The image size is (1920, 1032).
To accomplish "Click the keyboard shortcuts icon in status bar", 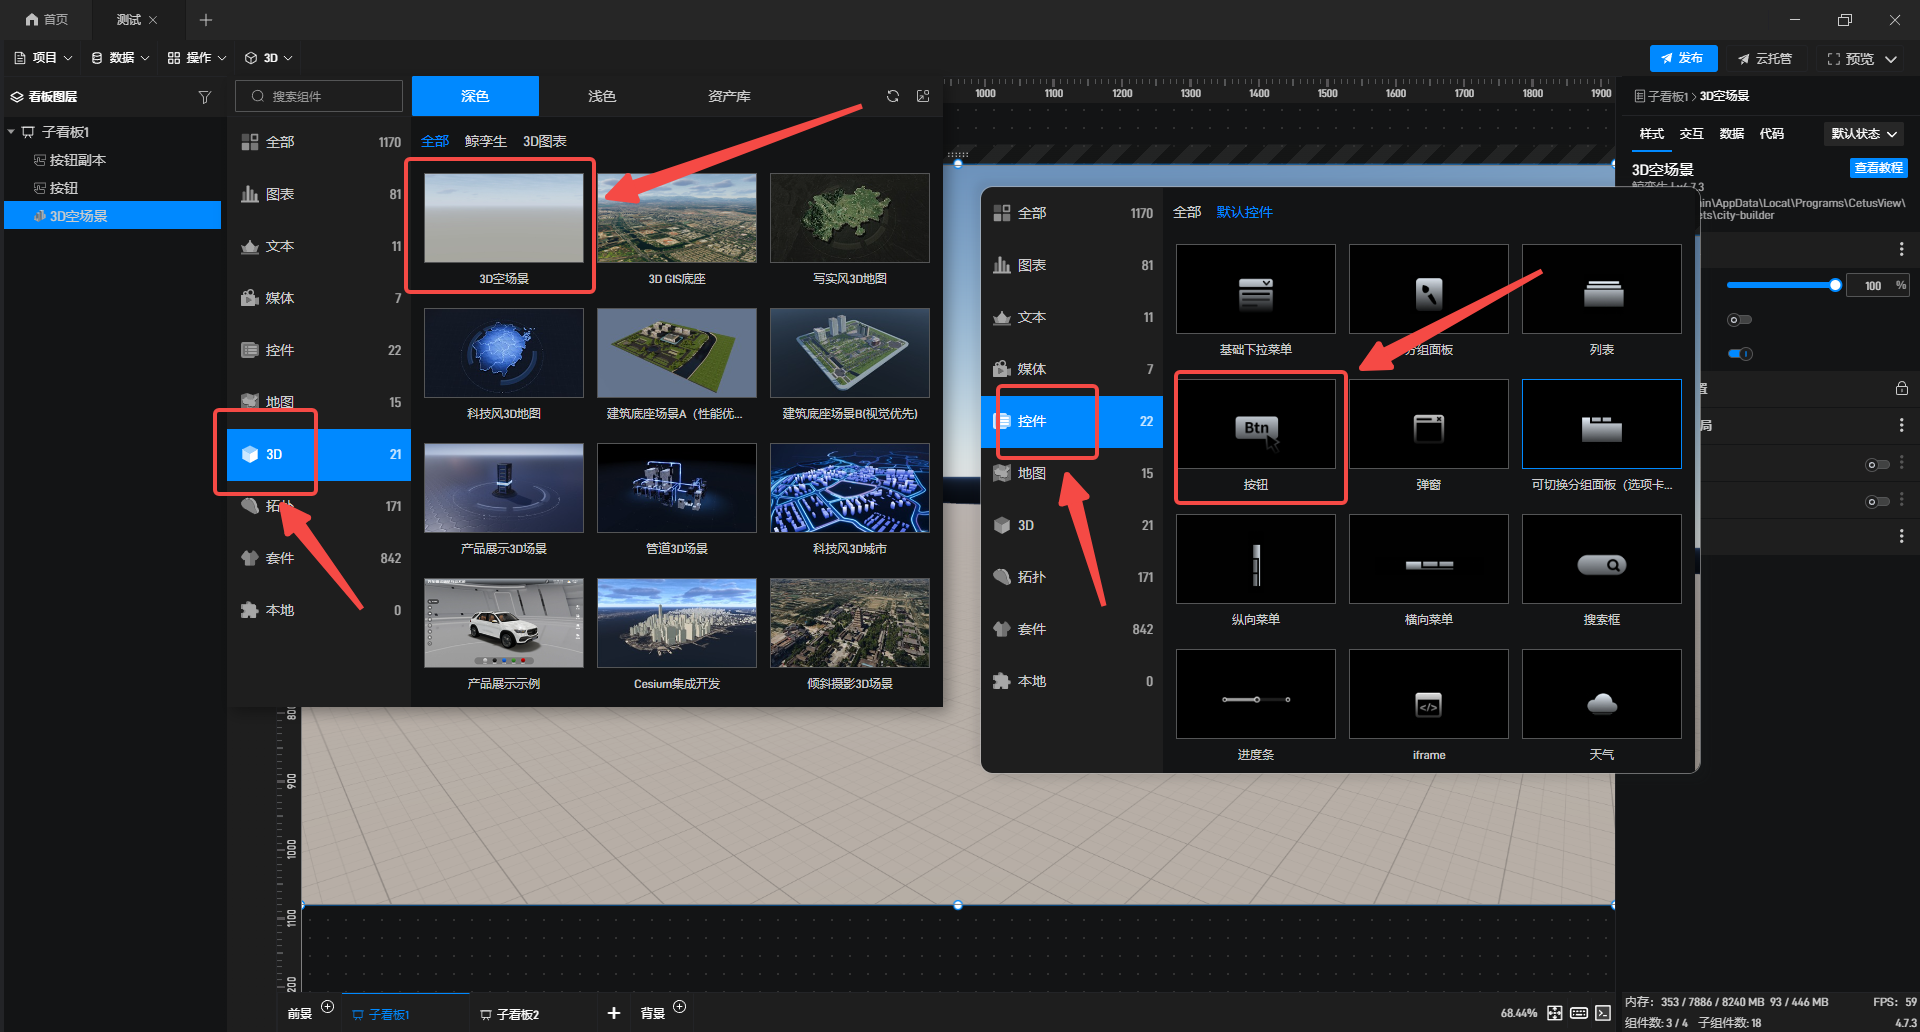I will pyautogui.click(x=1578, y=1013).
